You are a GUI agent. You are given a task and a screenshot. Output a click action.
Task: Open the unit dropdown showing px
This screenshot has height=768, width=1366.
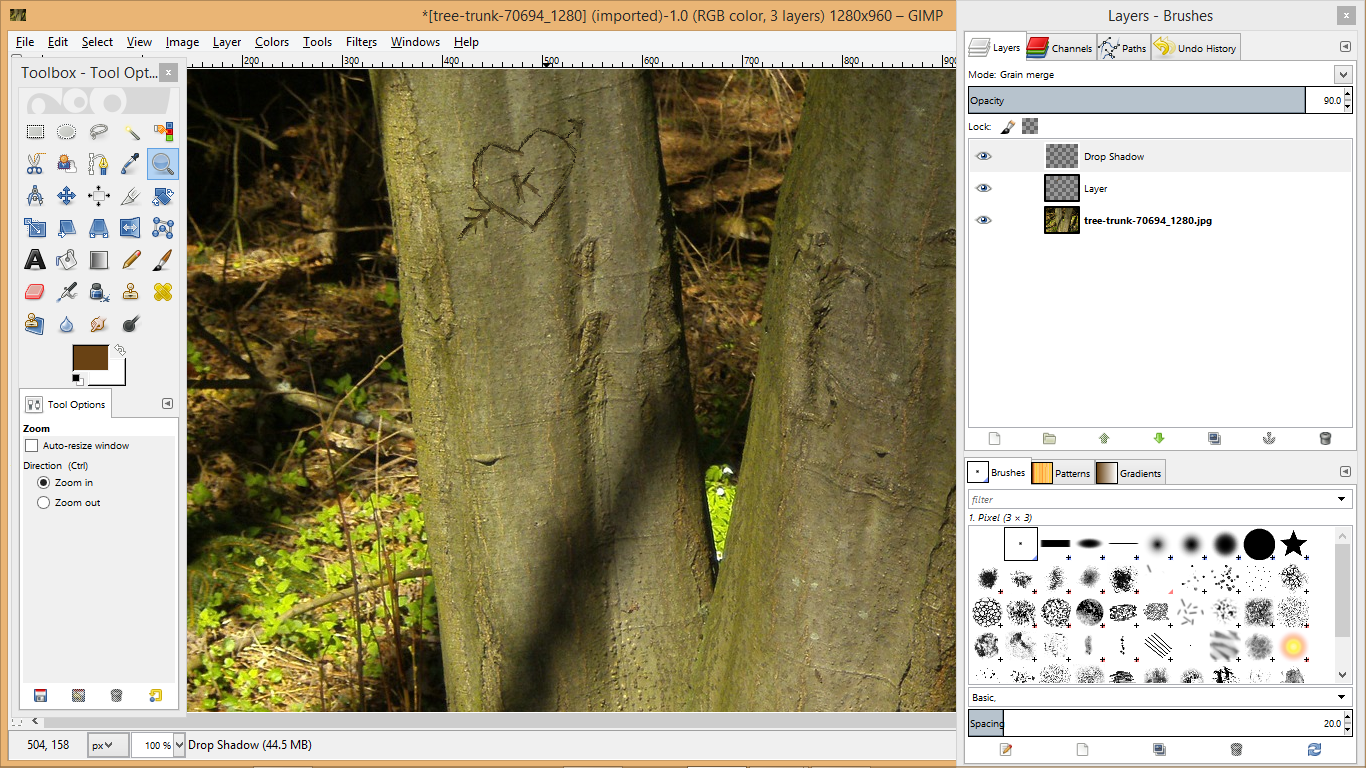pos(106,744)
